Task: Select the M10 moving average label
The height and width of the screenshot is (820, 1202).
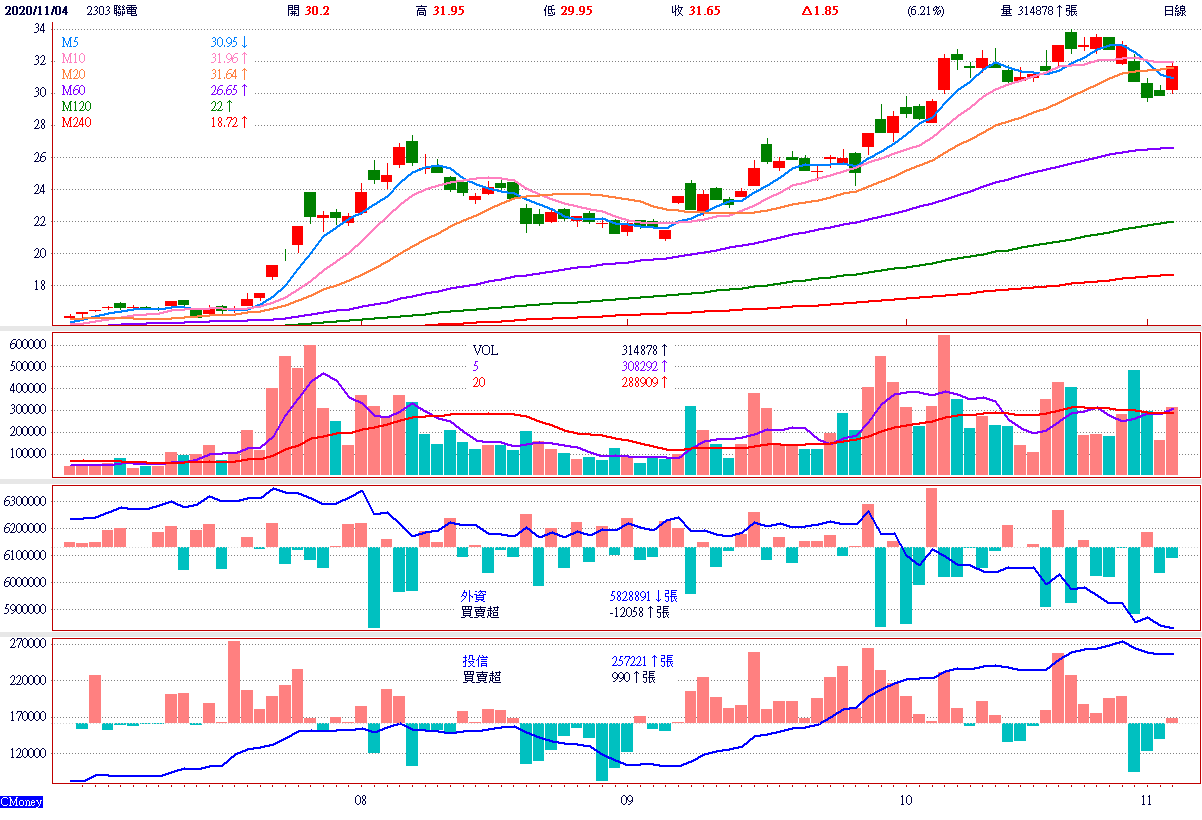Action: coord(72,59)
